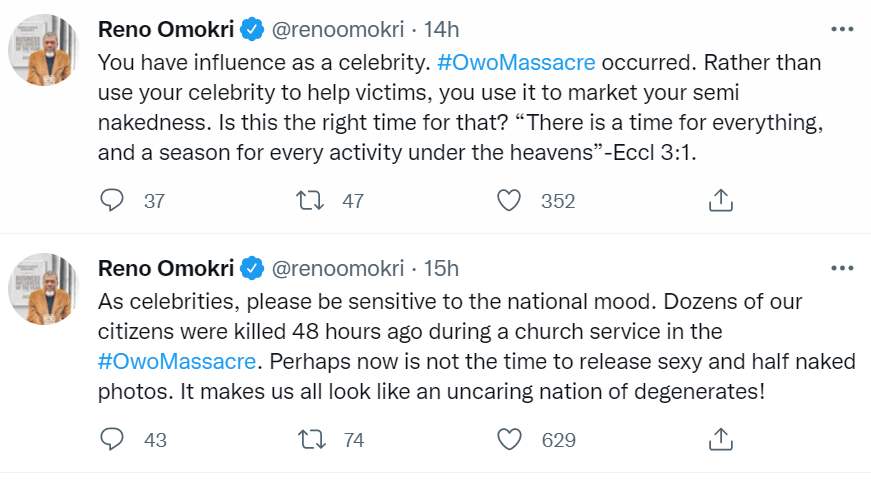Retweet the tweet with 74 retweets
The width and height of the screenshot is (871, 481).
[x=310, y=439]
